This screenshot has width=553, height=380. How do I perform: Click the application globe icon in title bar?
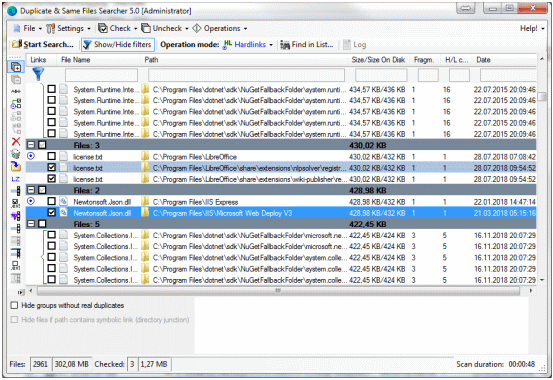12,11
